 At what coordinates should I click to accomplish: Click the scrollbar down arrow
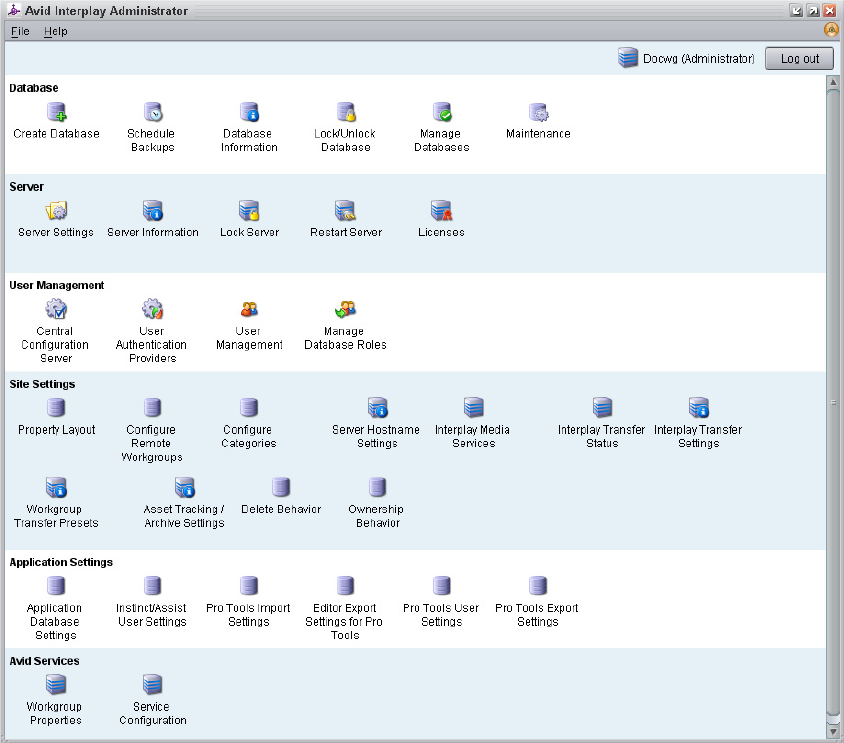[x=833, y=732]
